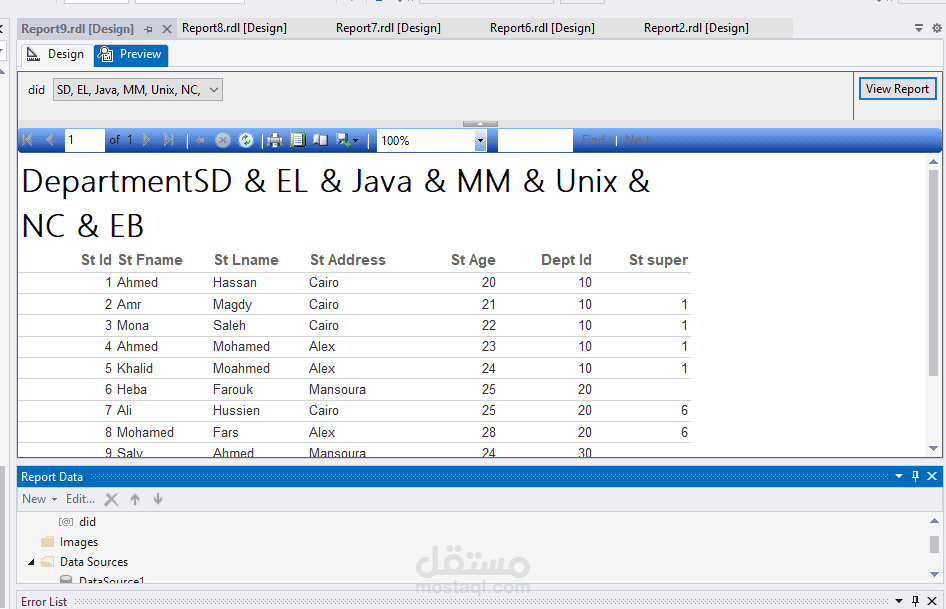Collapse the Data Sources node
946x609 pixels.
[x=31, y=562]
